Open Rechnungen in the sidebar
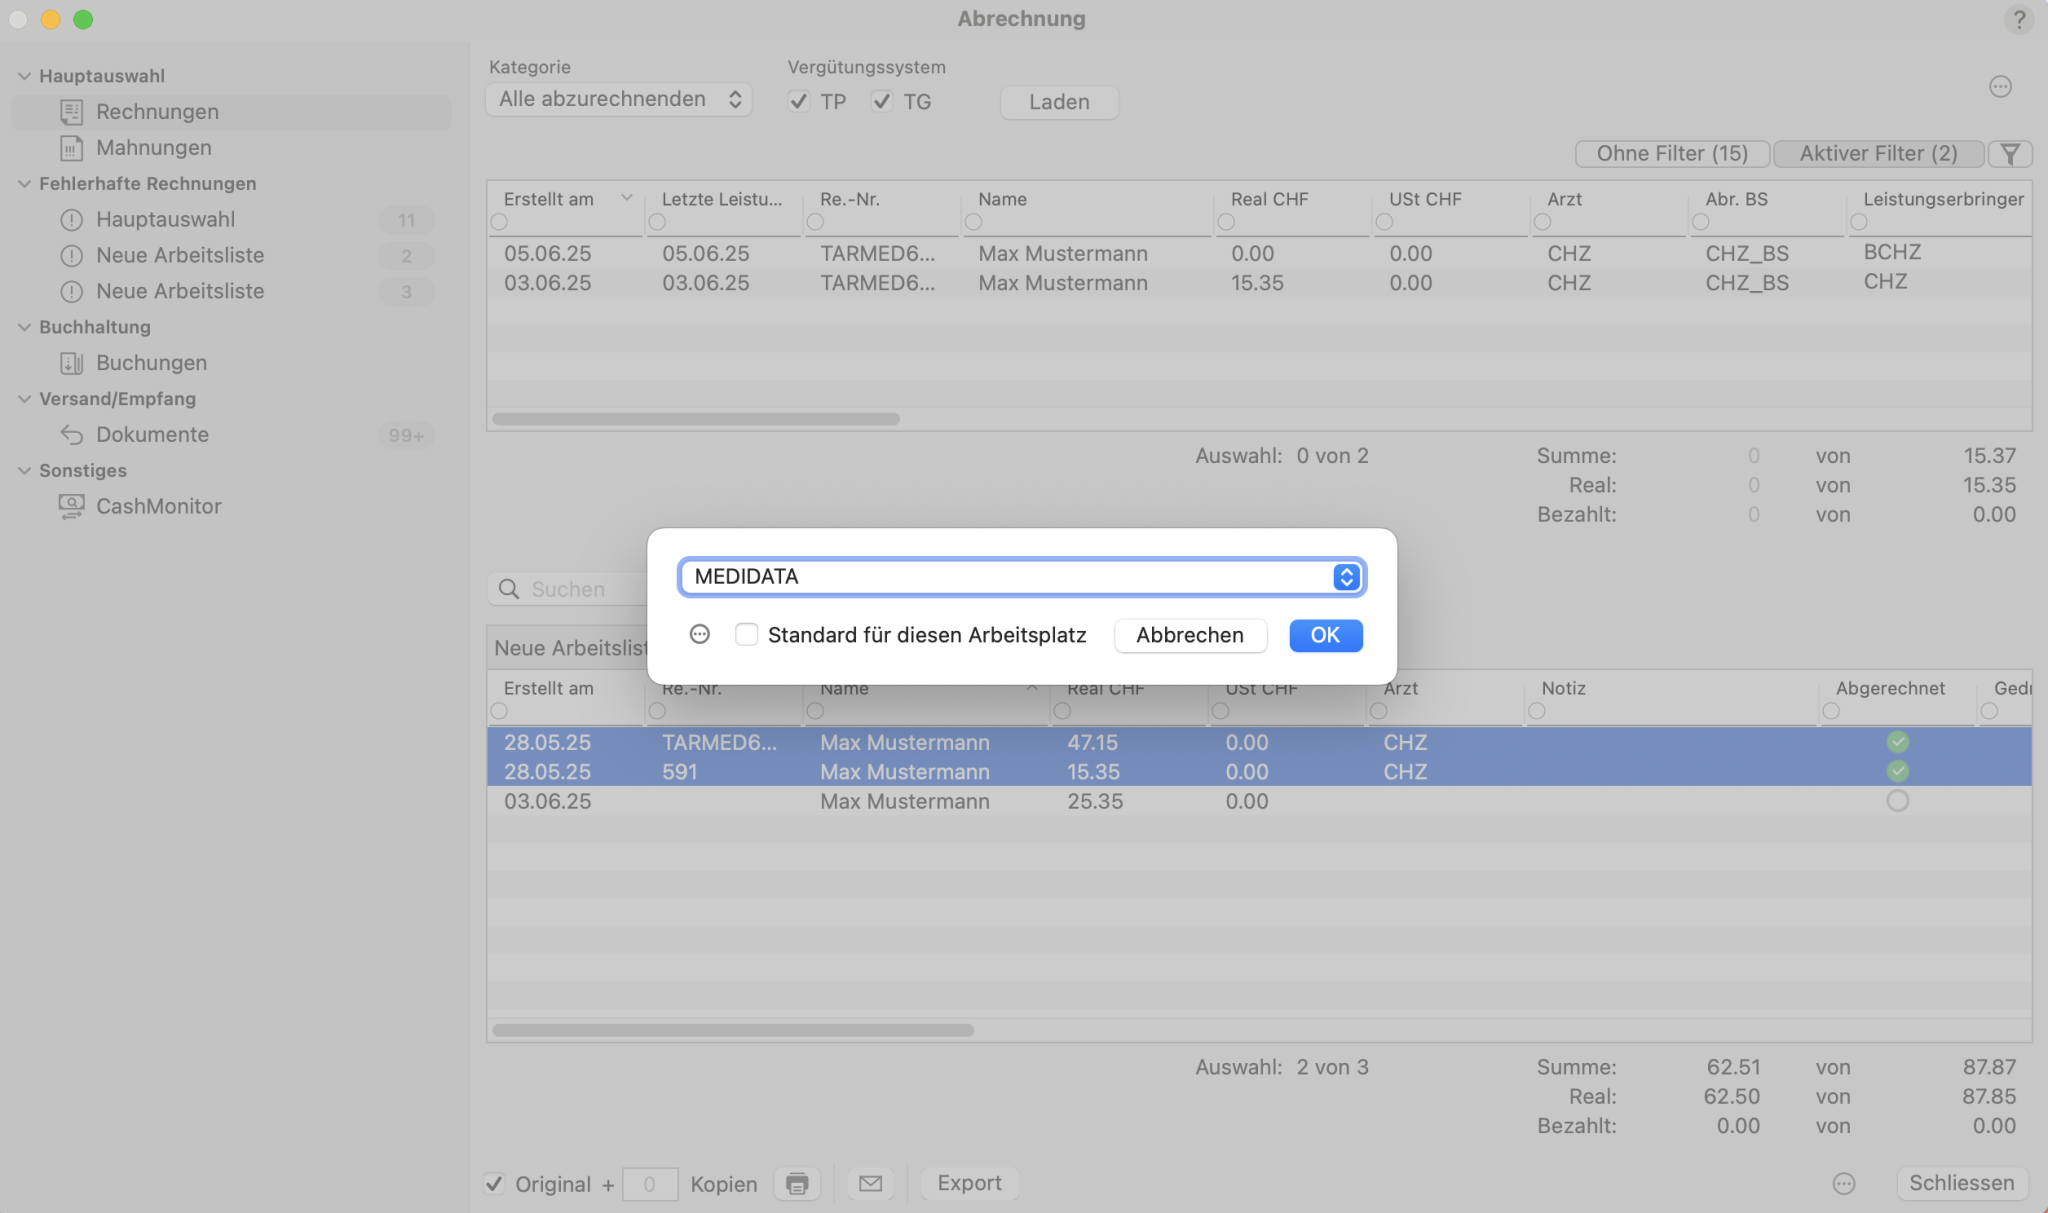 [231, 111]
